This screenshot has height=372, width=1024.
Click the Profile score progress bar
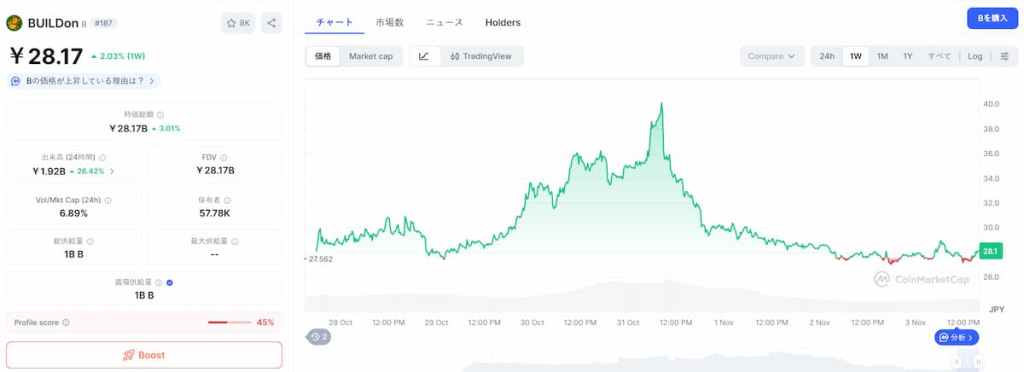click(x=229, y=322)
